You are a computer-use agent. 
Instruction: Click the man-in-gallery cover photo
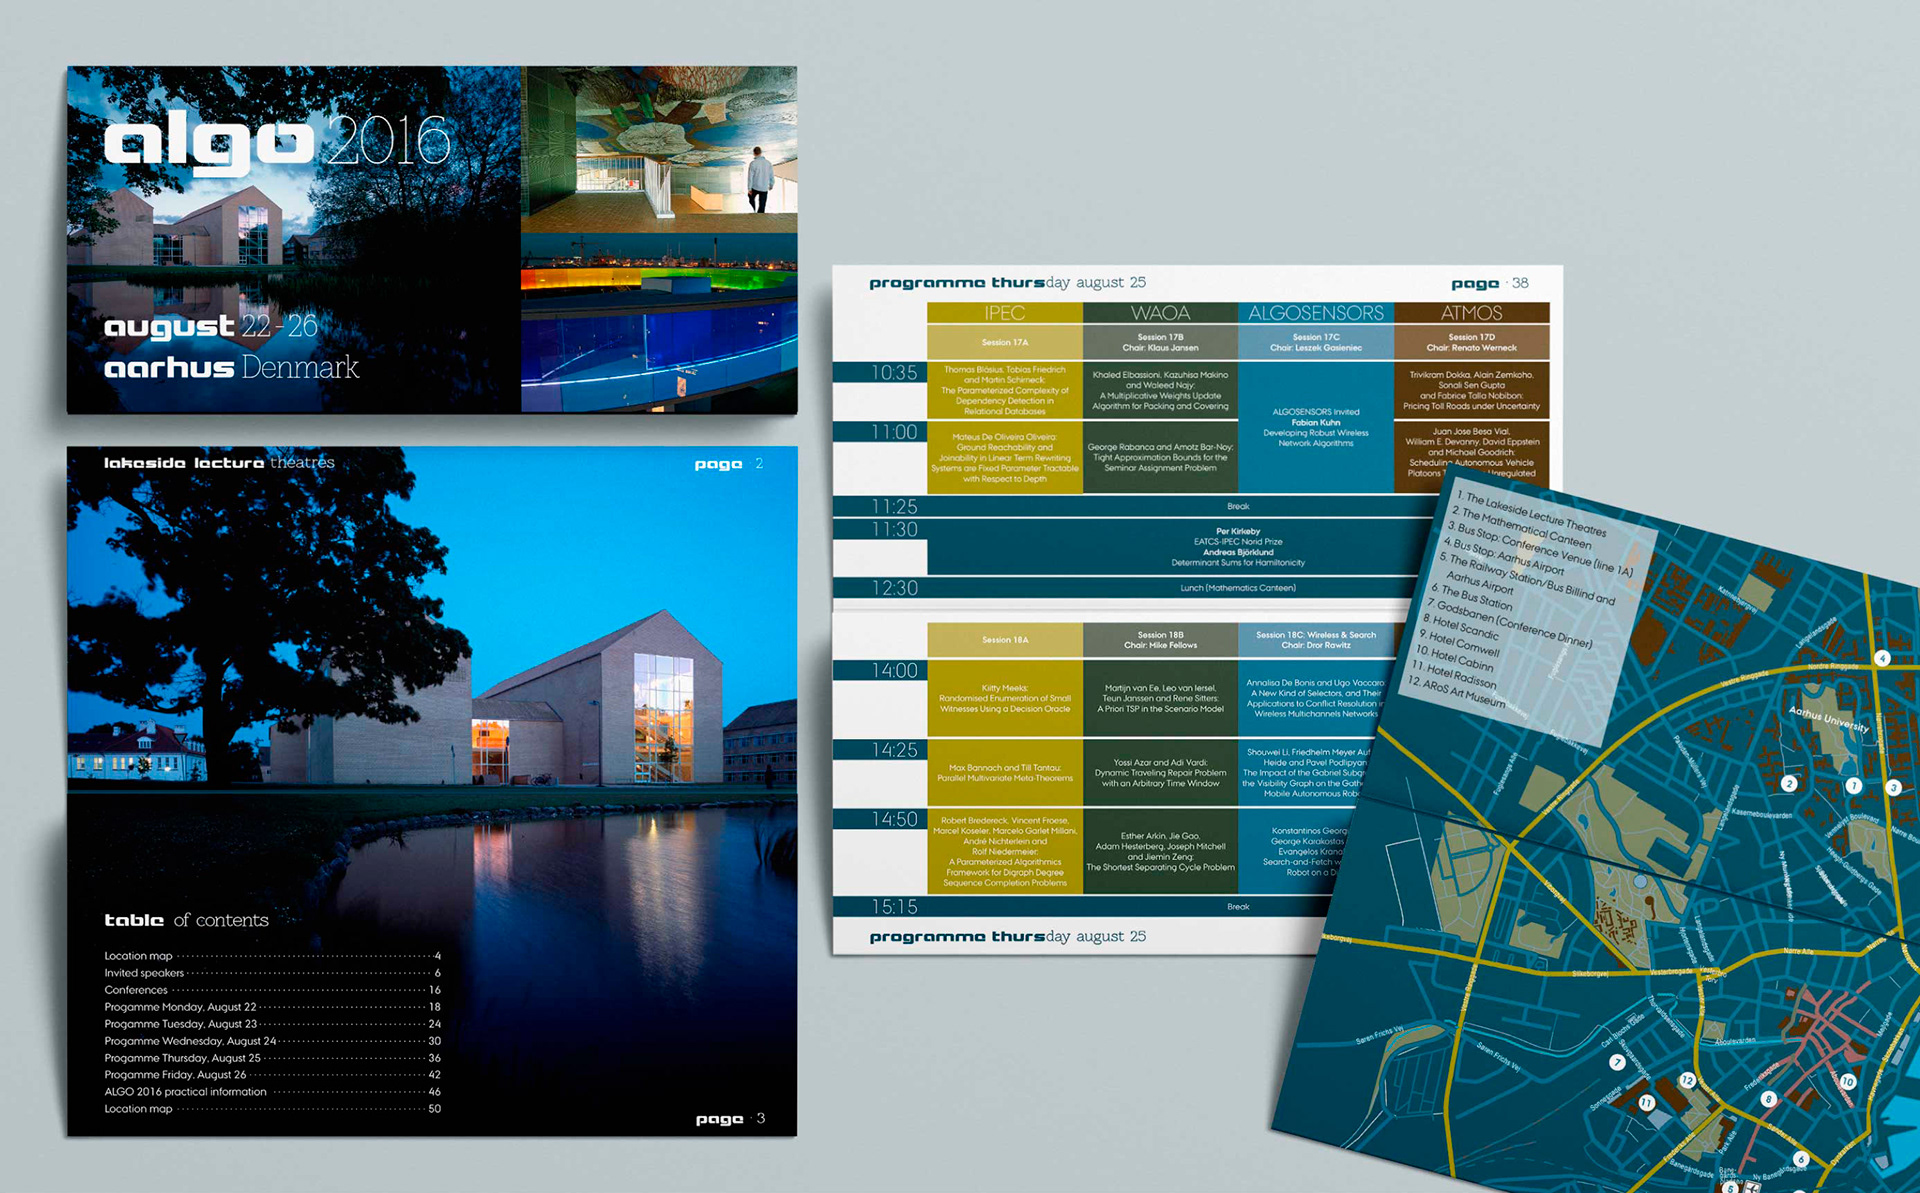(659, 149)
